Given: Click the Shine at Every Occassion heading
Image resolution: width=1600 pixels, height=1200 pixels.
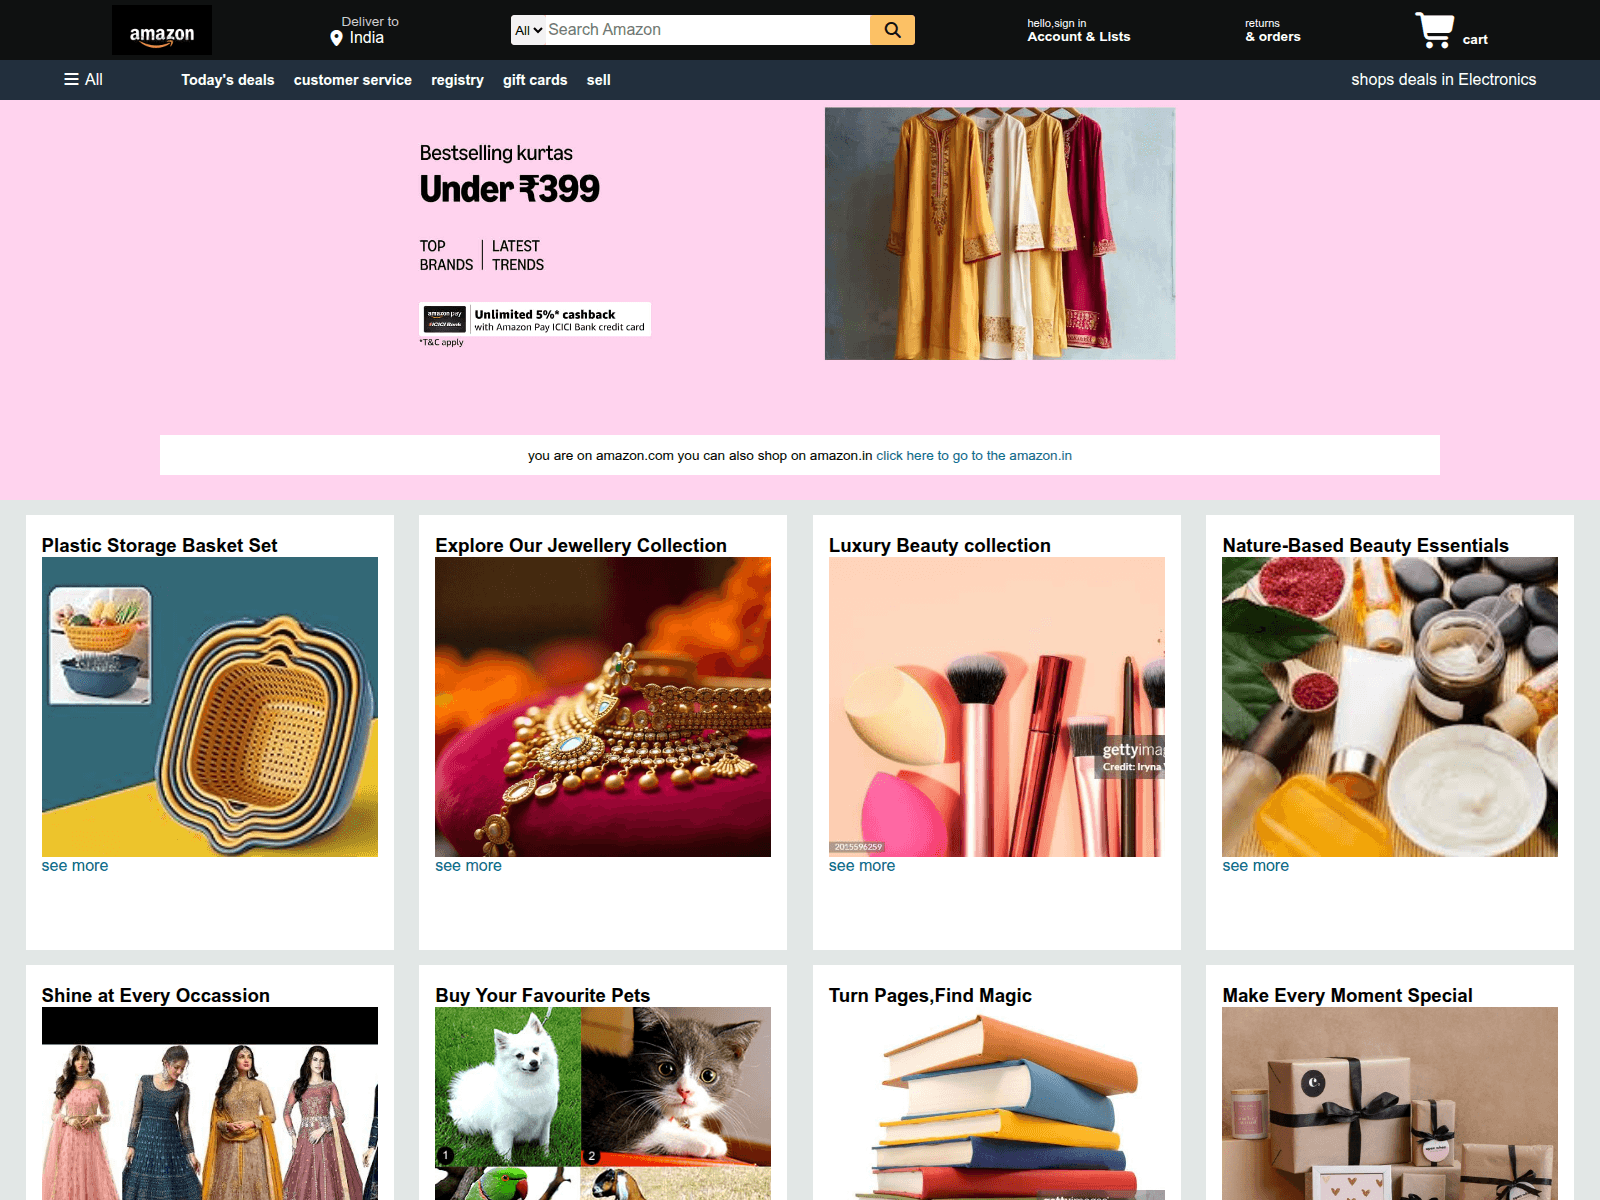Looking at the screenshot, I should coord(156,995).
